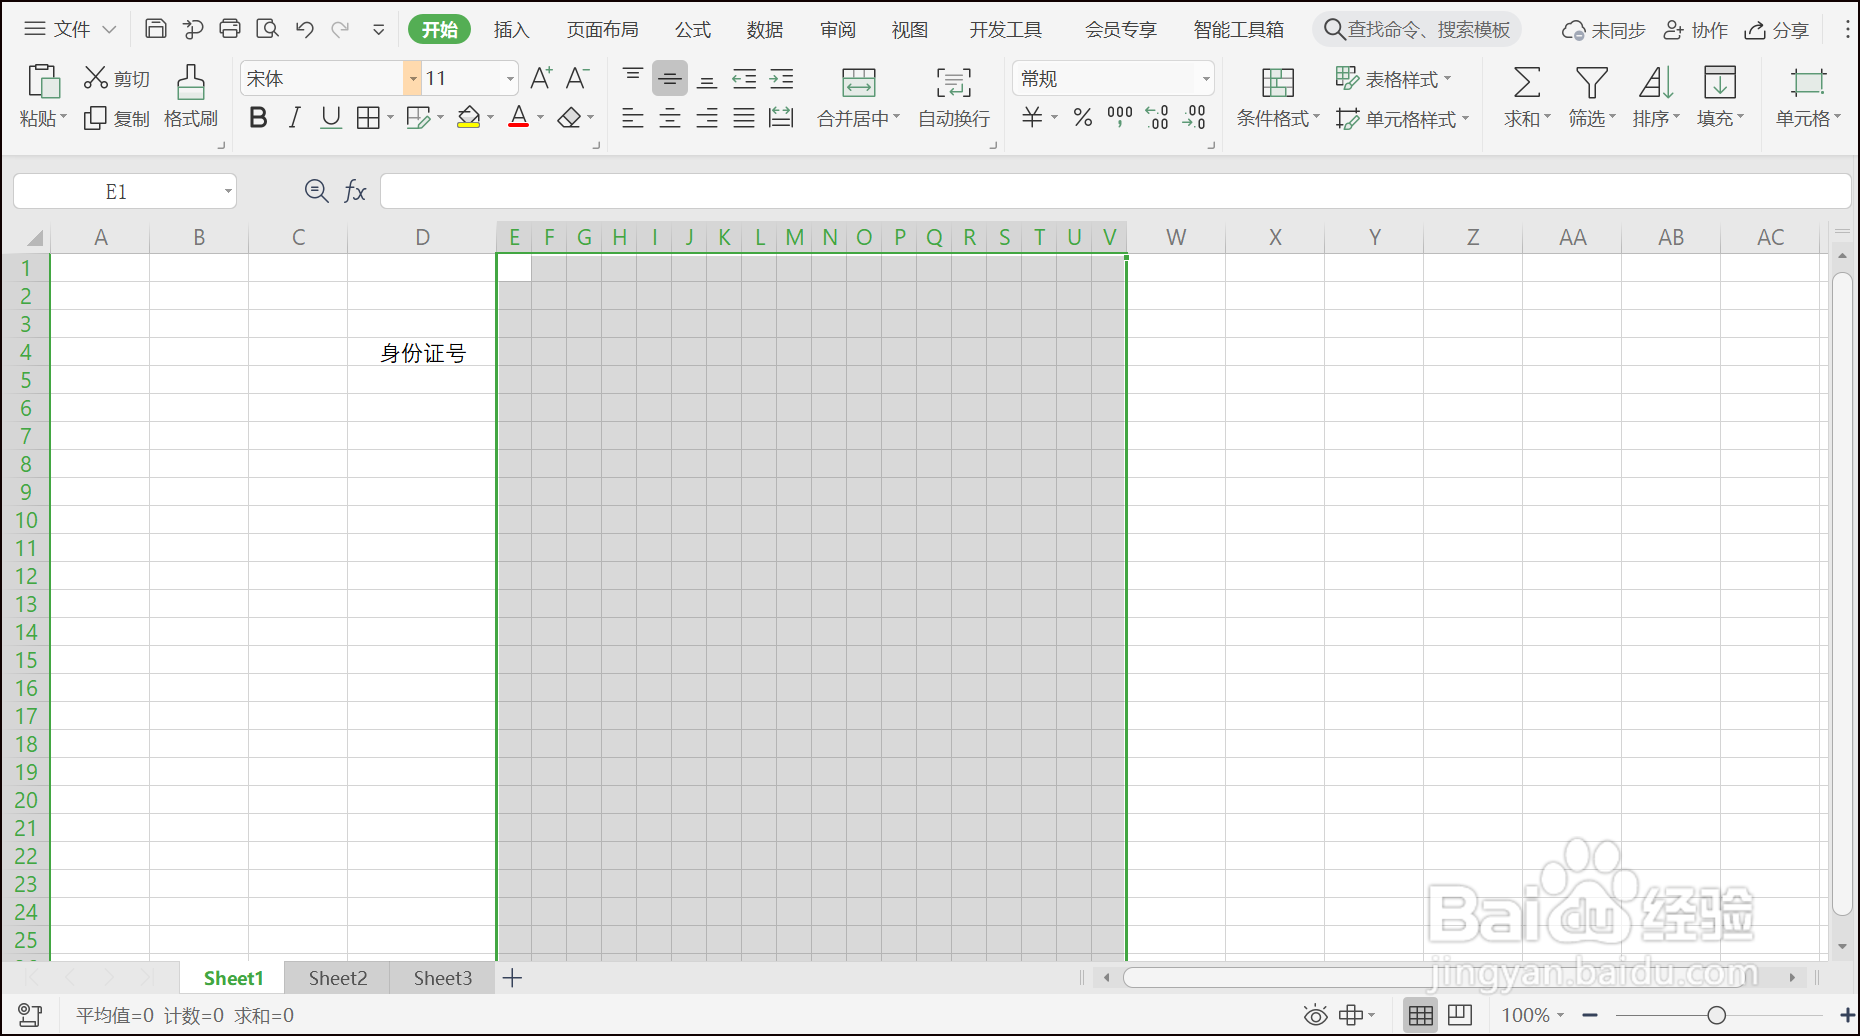Toggle Italic formatting
This screenshot has width=1860, height=1036.
(294, 118)
